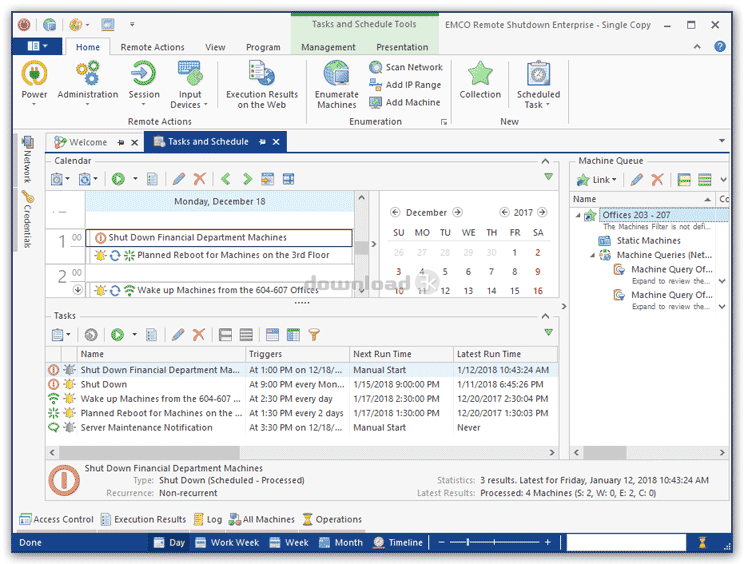The width and height of the screenshot is (744, 564).
Task: Open the Program ribbon tab
Action: pyautogui.click(x=263, y=47)
